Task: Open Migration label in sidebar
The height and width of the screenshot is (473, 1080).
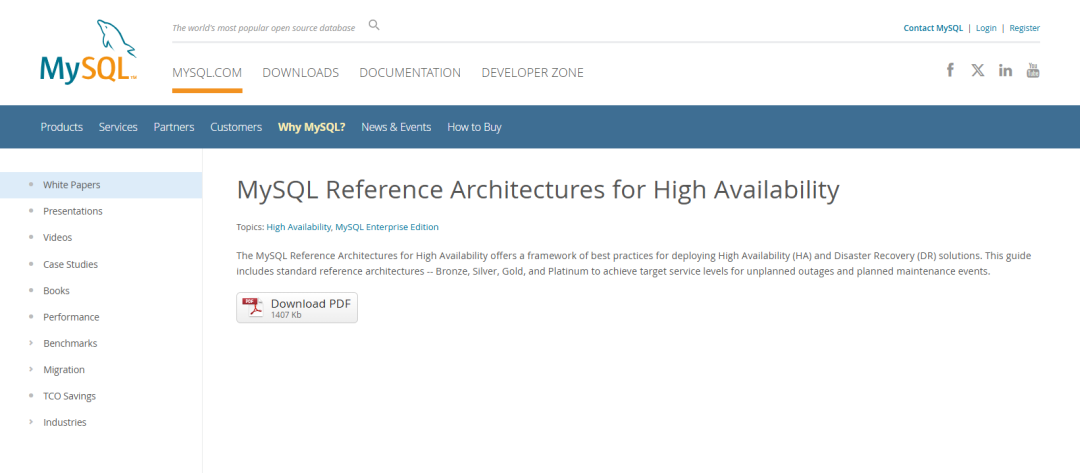Action: coord(64,369)
